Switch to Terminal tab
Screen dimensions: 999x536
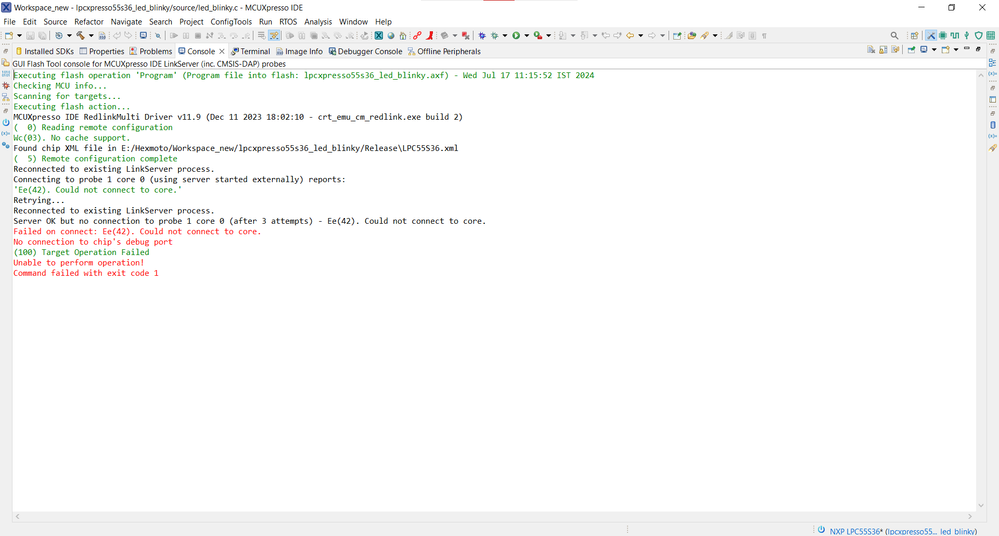point(251,51)
